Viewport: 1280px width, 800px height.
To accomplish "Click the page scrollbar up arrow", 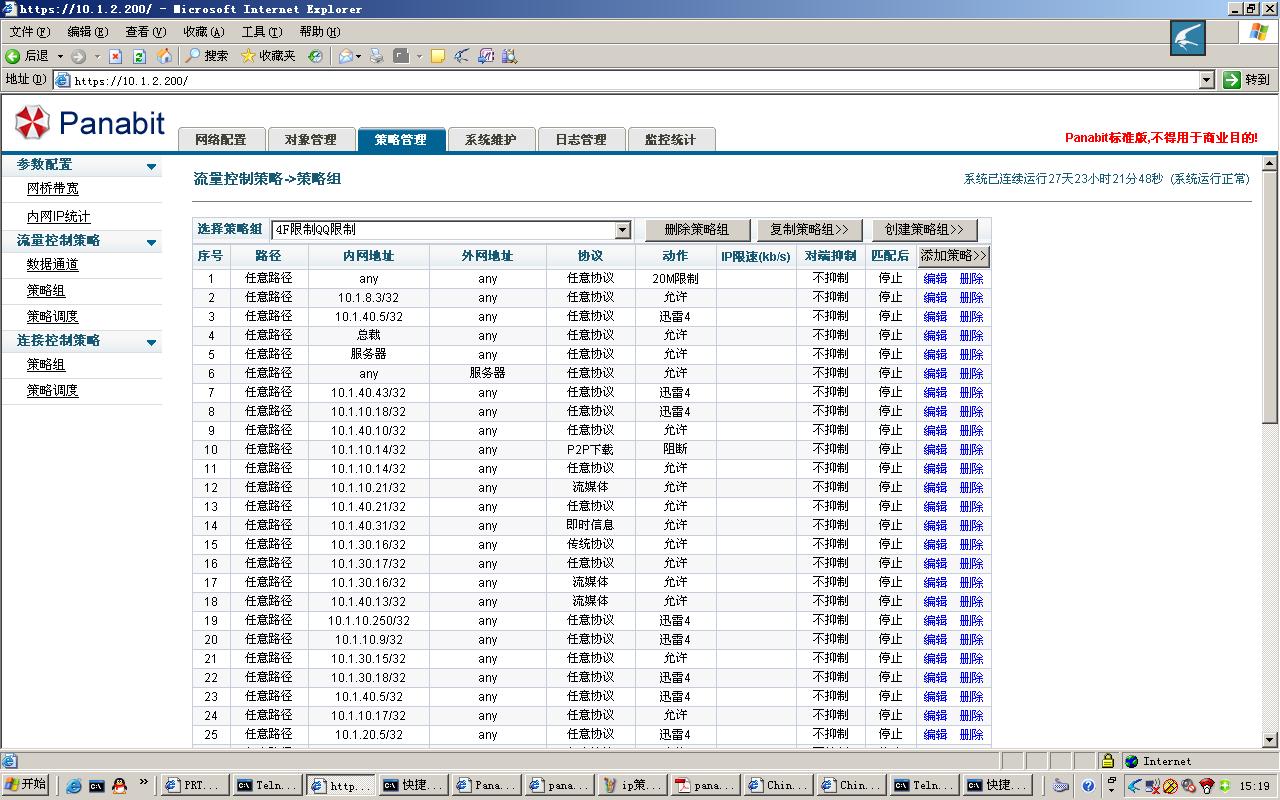I will (1271, 163).
